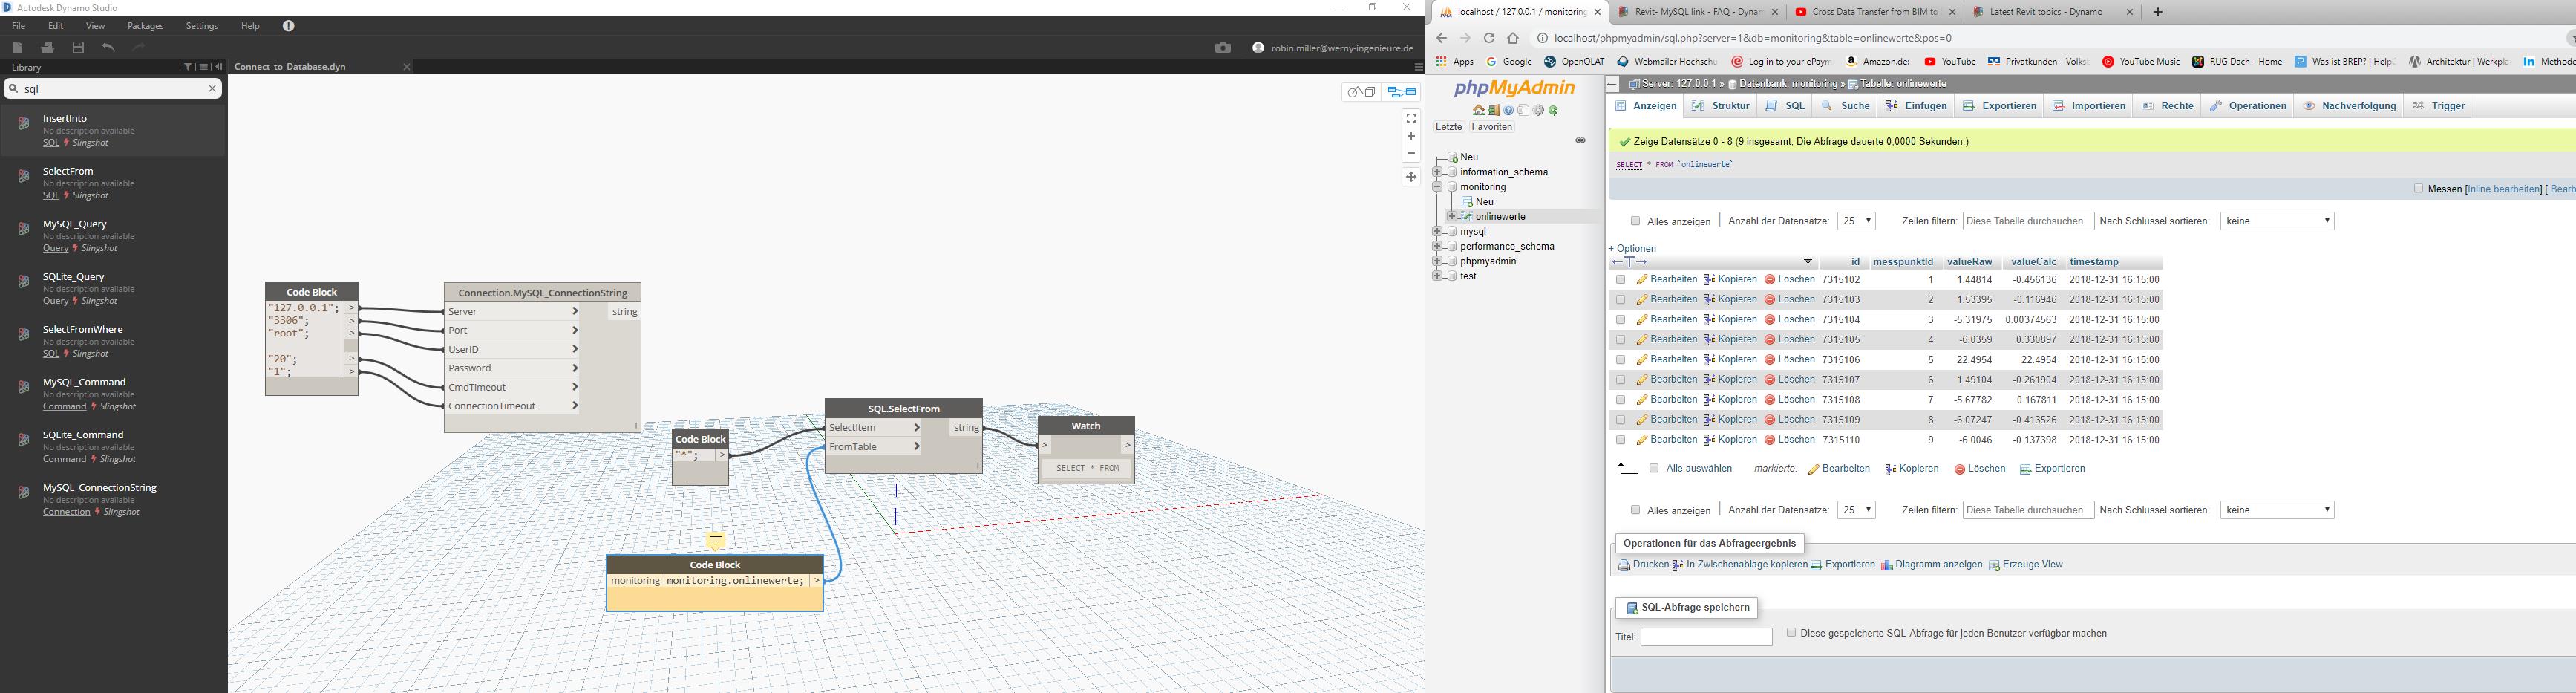The width and height of the screenshot is (2576, 693).
Task: Zoom out on the Dynamo canvas
Action: 1411,154
